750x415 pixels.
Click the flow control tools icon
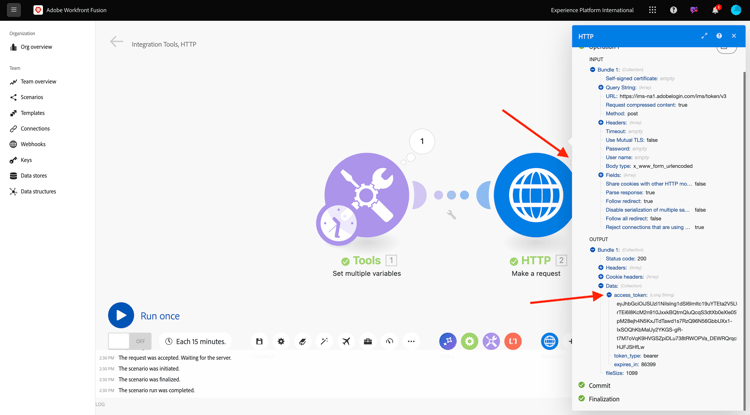pyautogui.click(x=448, y=341)
